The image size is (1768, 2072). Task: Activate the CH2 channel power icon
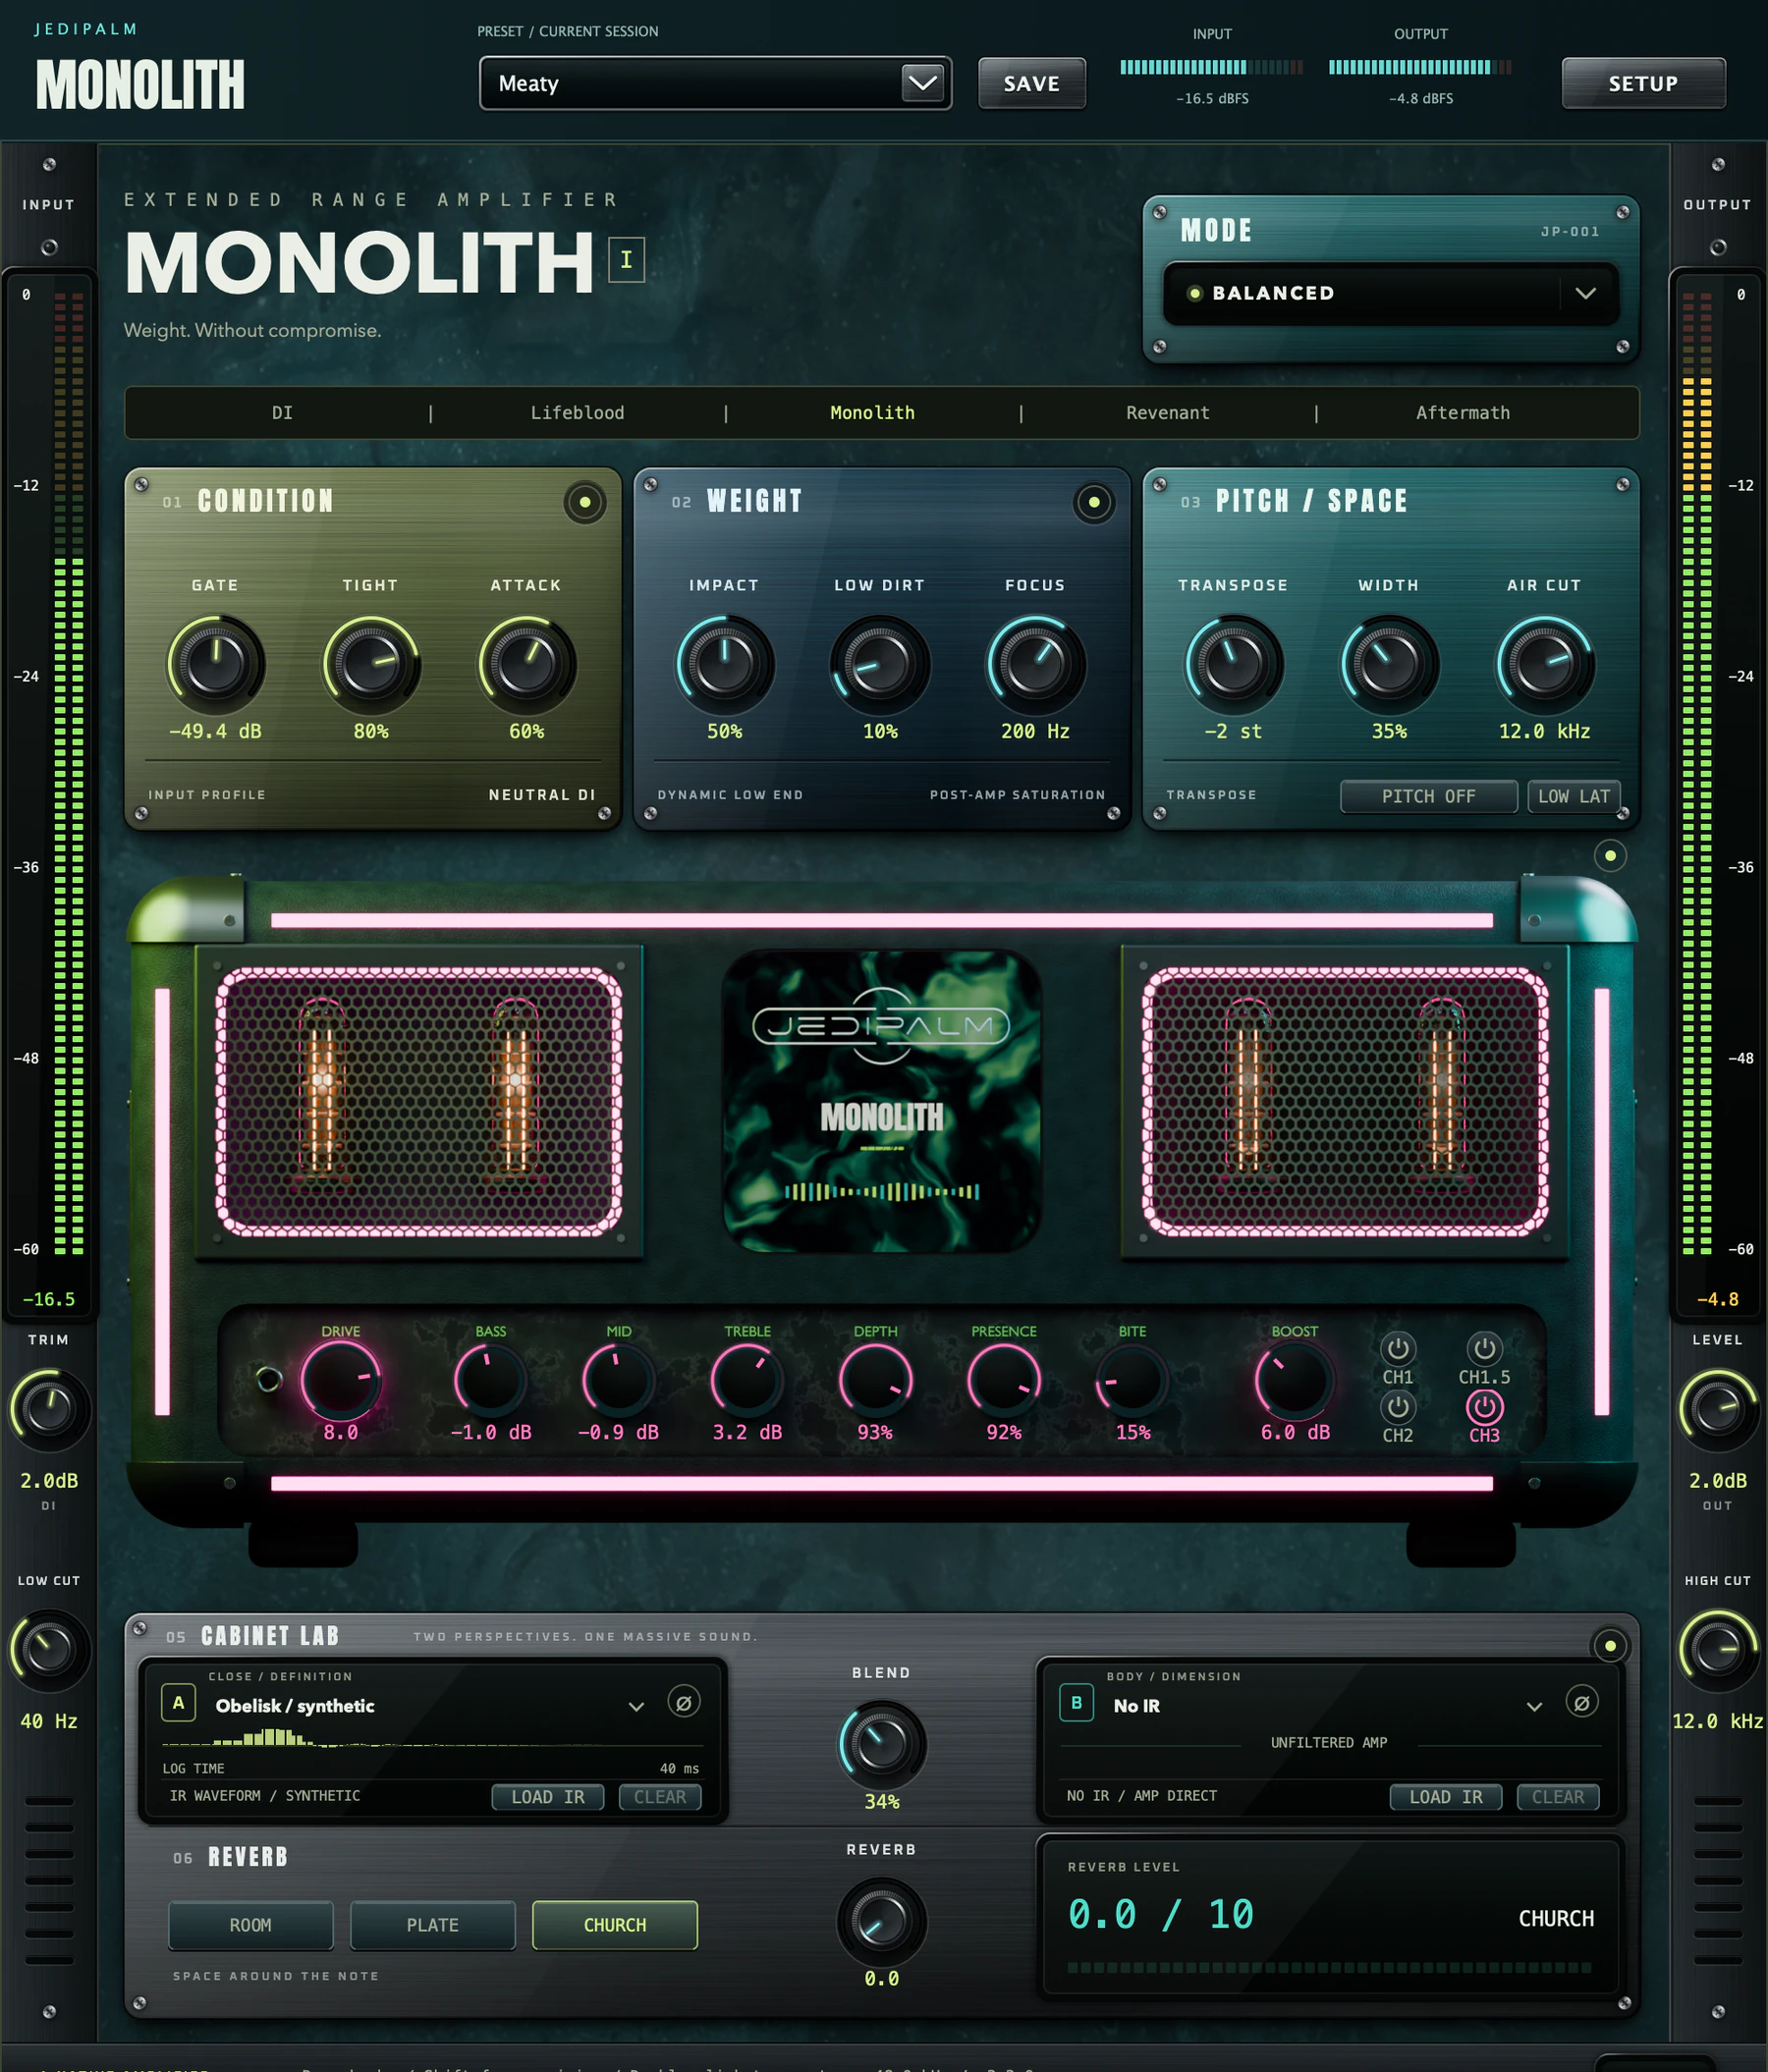click(1397, 1407)
